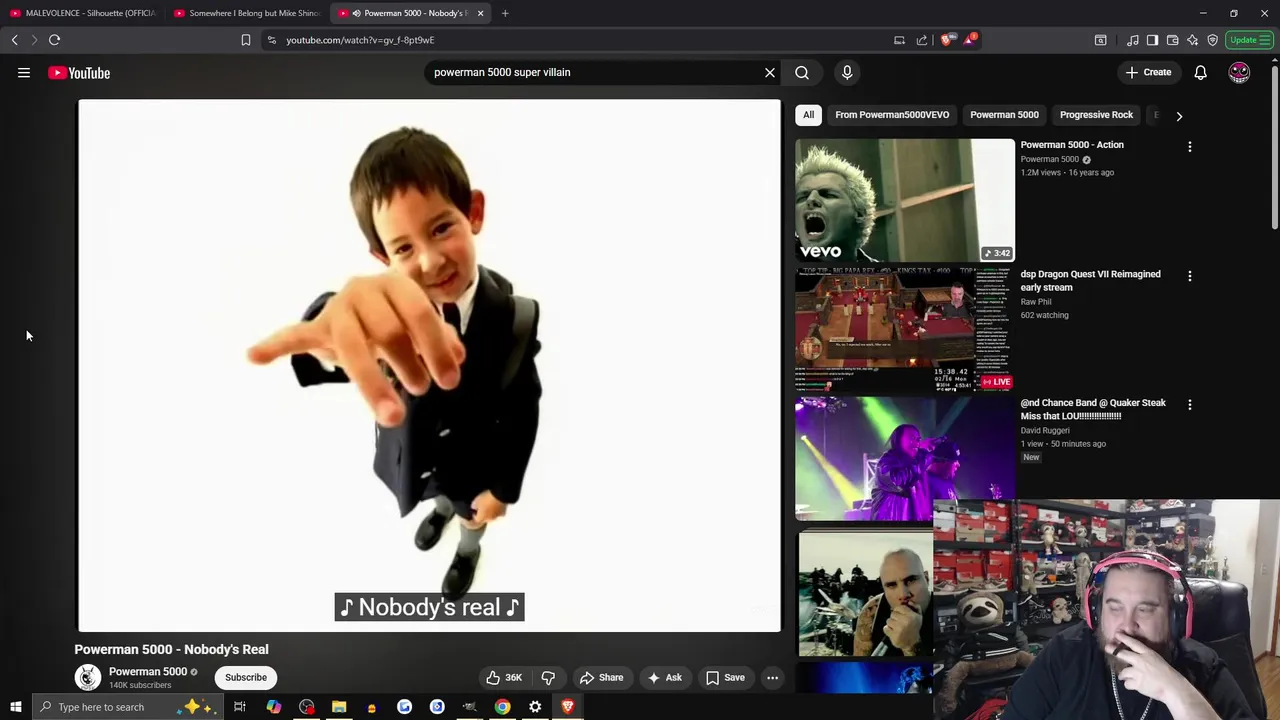Go back in the browser
Screen dimensions: 1280x720
(15, 40)
